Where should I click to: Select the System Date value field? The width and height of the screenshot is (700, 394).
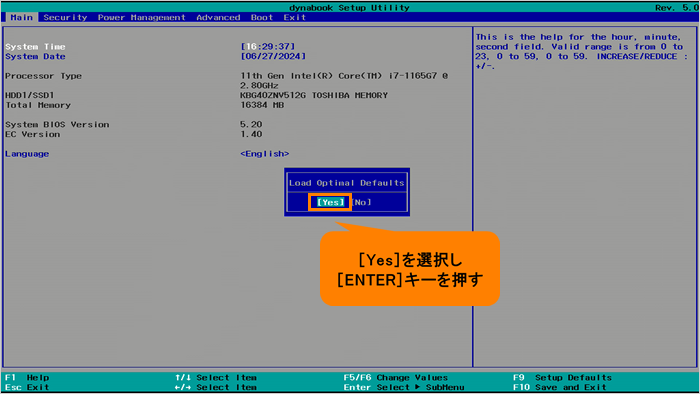273,56
